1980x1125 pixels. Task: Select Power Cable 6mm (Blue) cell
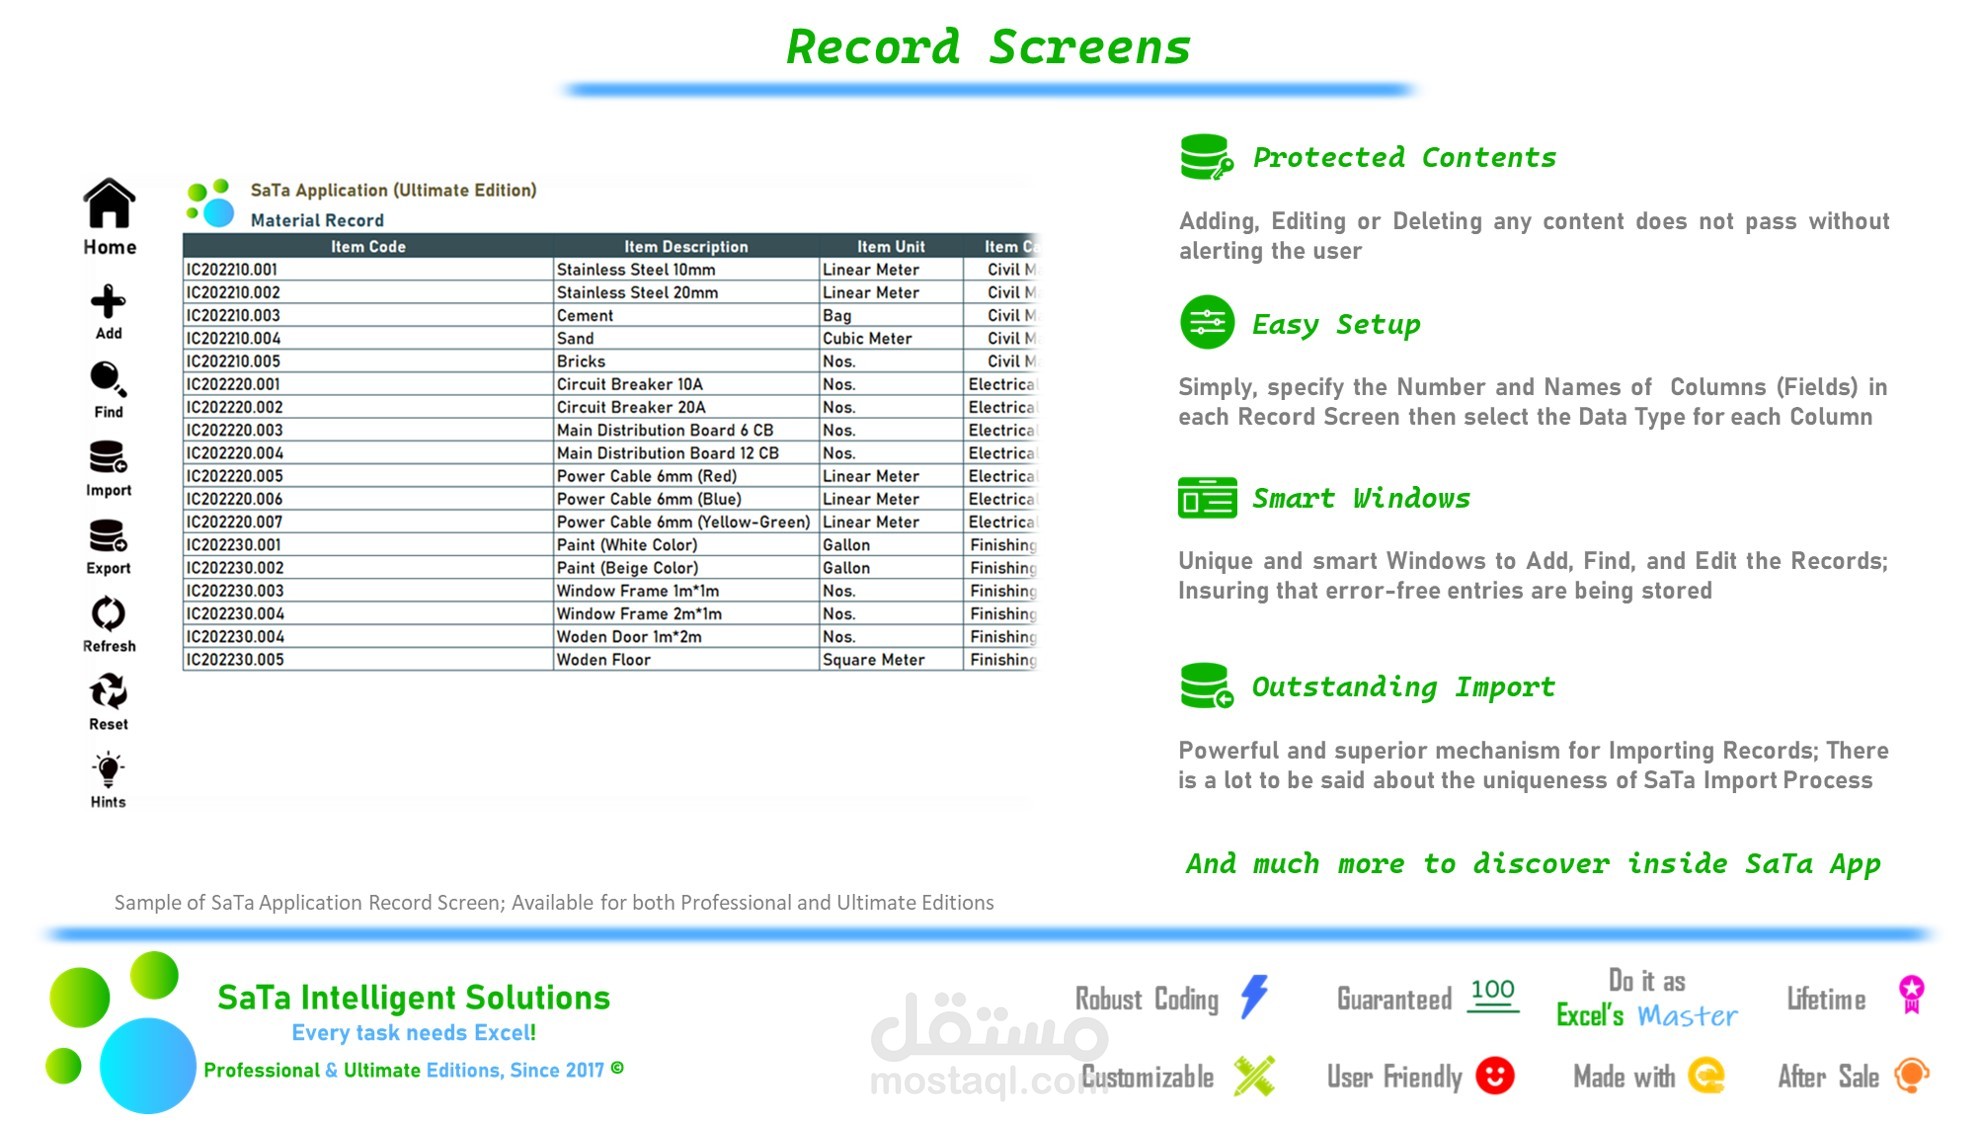click(686, 499)
